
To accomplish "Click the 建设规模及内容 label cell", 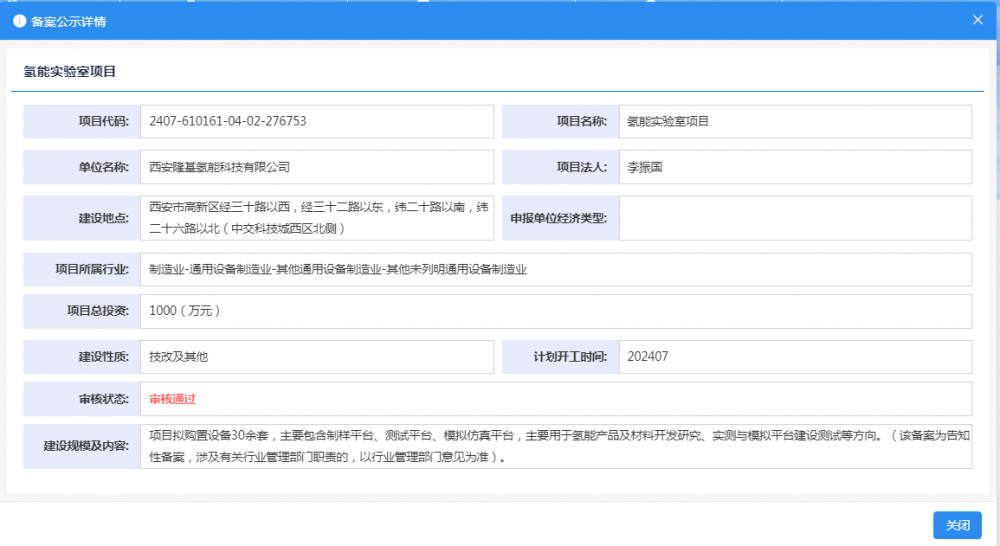I will [82, 446].
